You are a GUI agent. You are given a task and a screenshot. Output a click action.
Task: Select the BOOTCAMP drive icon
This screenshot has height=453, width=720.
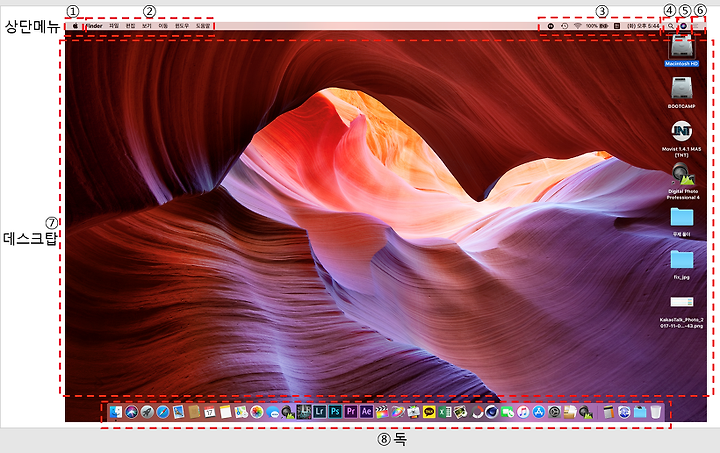point(682,88)
